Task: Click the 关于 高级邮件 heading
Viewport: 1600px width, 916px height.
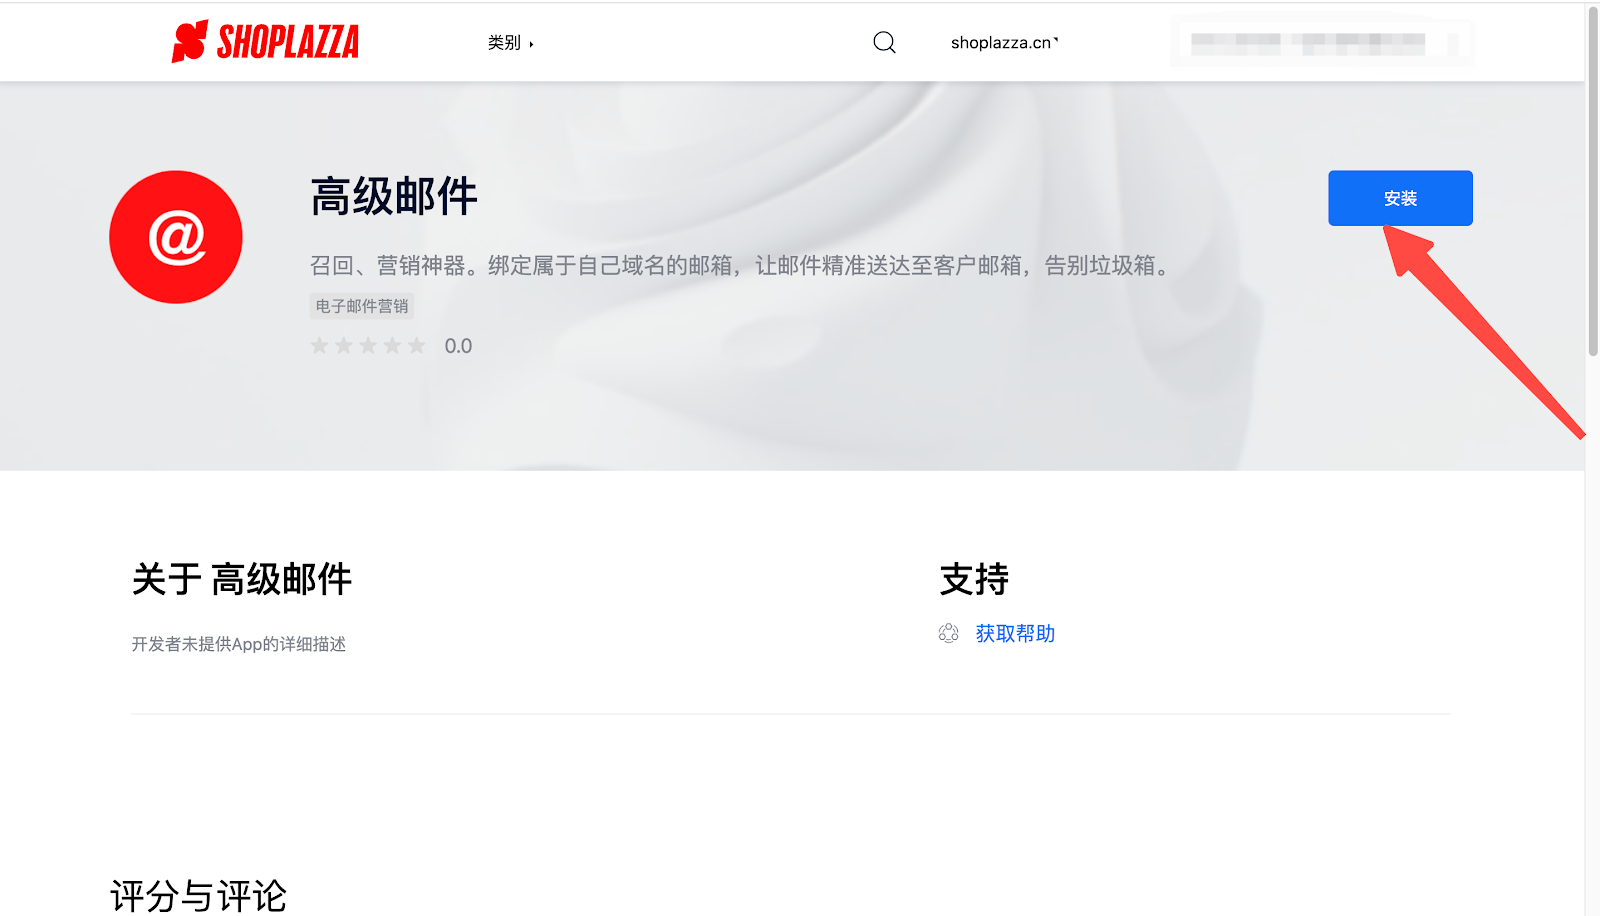Action: [x=242, y=579]
